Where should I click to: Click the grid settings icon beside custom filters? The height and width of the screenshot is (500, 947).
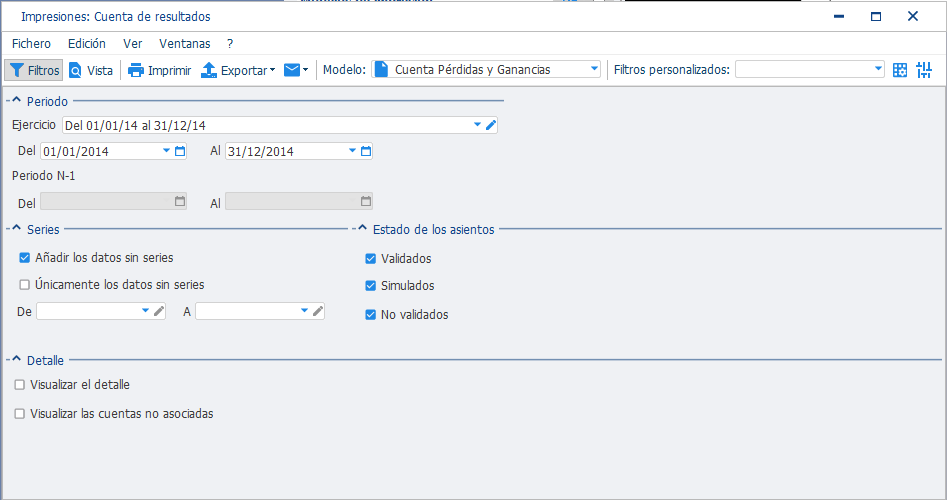pyautogui.click(x=900, y=70)
